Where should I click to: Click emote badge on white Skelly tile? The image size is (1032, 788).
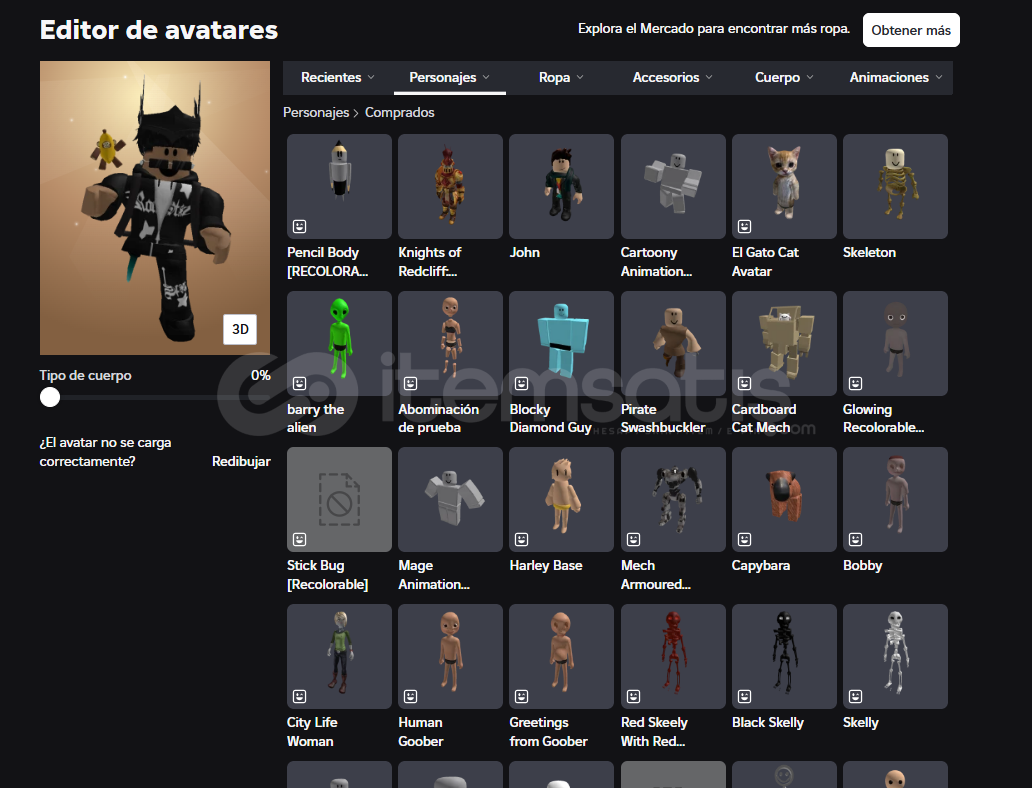[x=856, y=696]
